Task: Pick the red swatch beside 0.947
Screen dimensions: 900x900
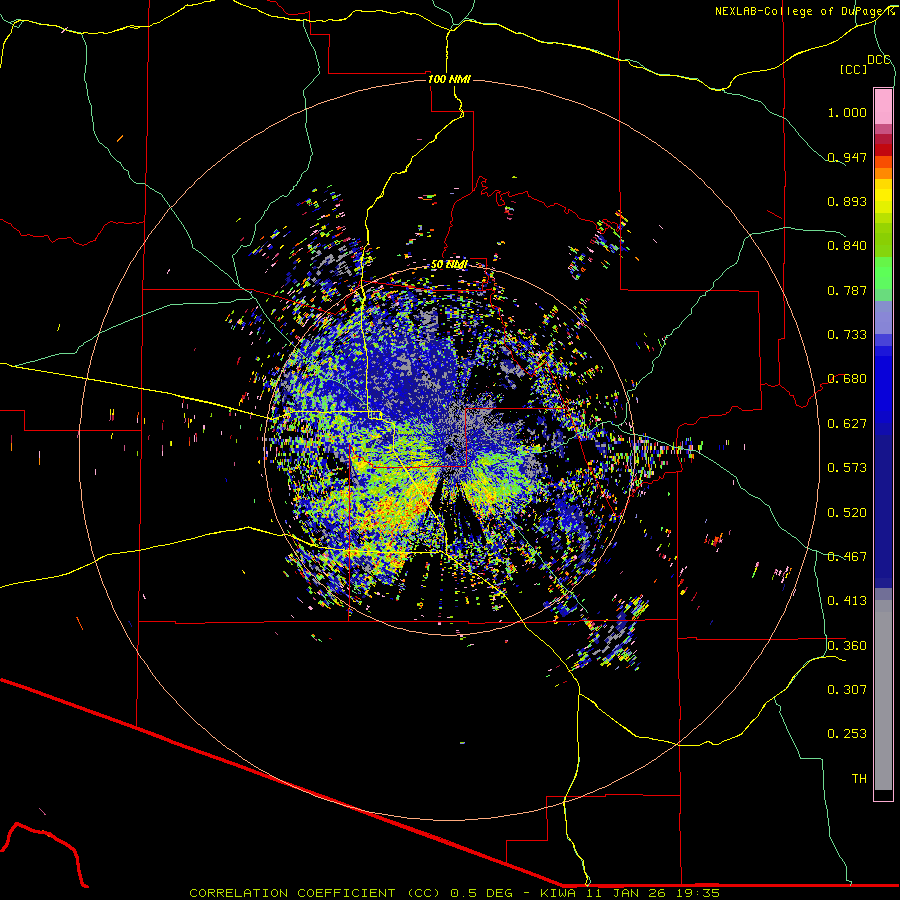Action: [883, 150]
